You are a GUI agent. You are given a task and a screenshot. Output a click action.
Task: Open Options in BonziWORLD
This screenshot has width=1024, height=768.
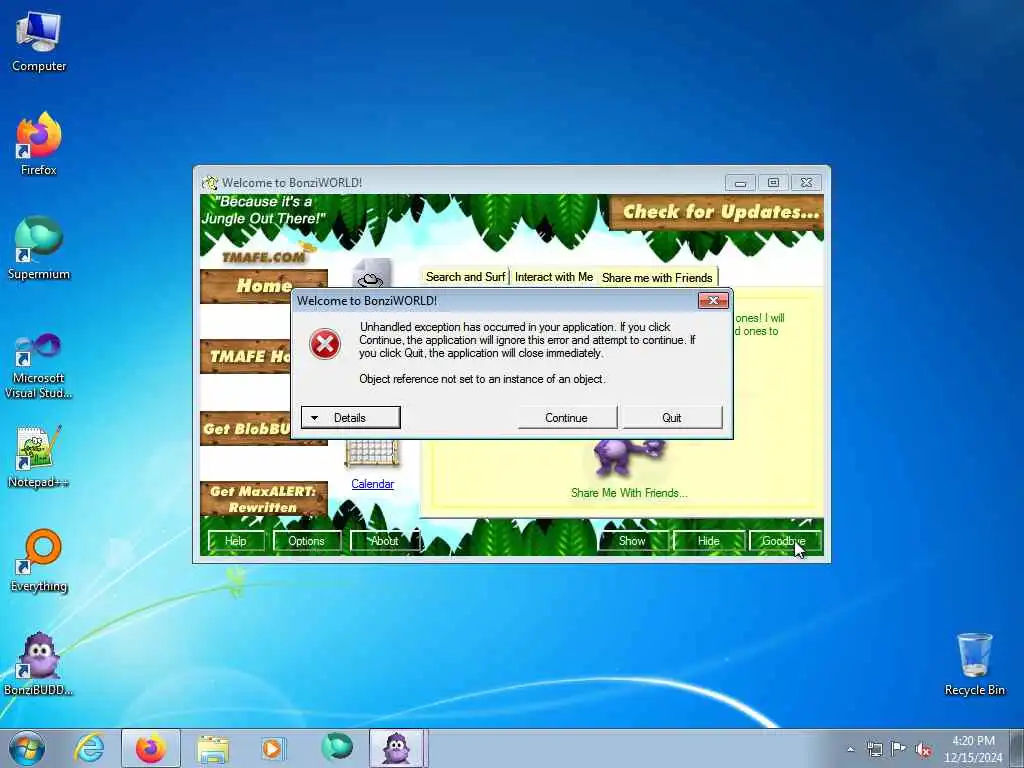pyautogui.click(x=306, y=541)
